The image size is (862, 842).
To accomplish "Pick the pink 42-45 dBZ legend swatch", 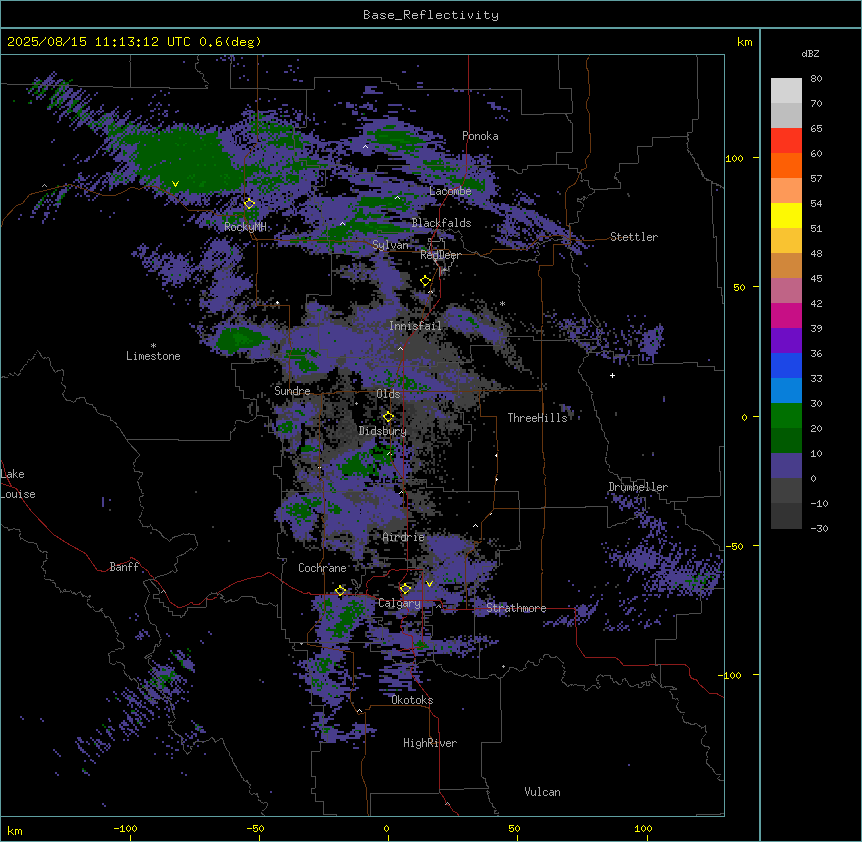I will [786, 291].
